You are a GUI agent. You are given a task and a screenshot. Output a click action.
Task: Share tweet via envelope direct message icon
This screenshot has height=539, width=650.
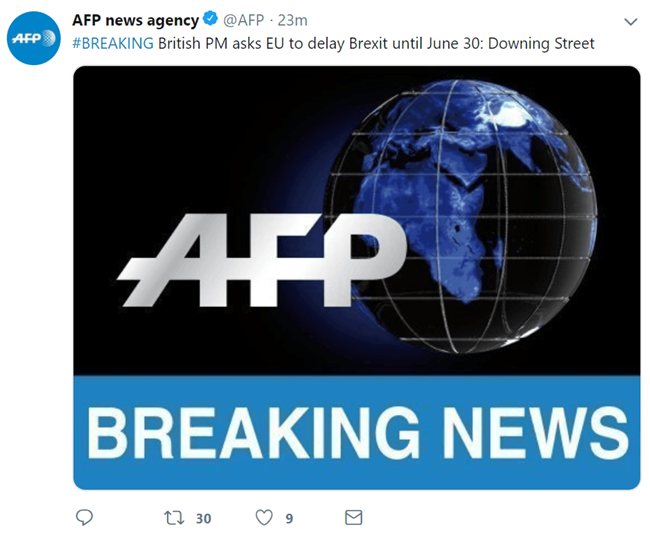click(354, 517)
